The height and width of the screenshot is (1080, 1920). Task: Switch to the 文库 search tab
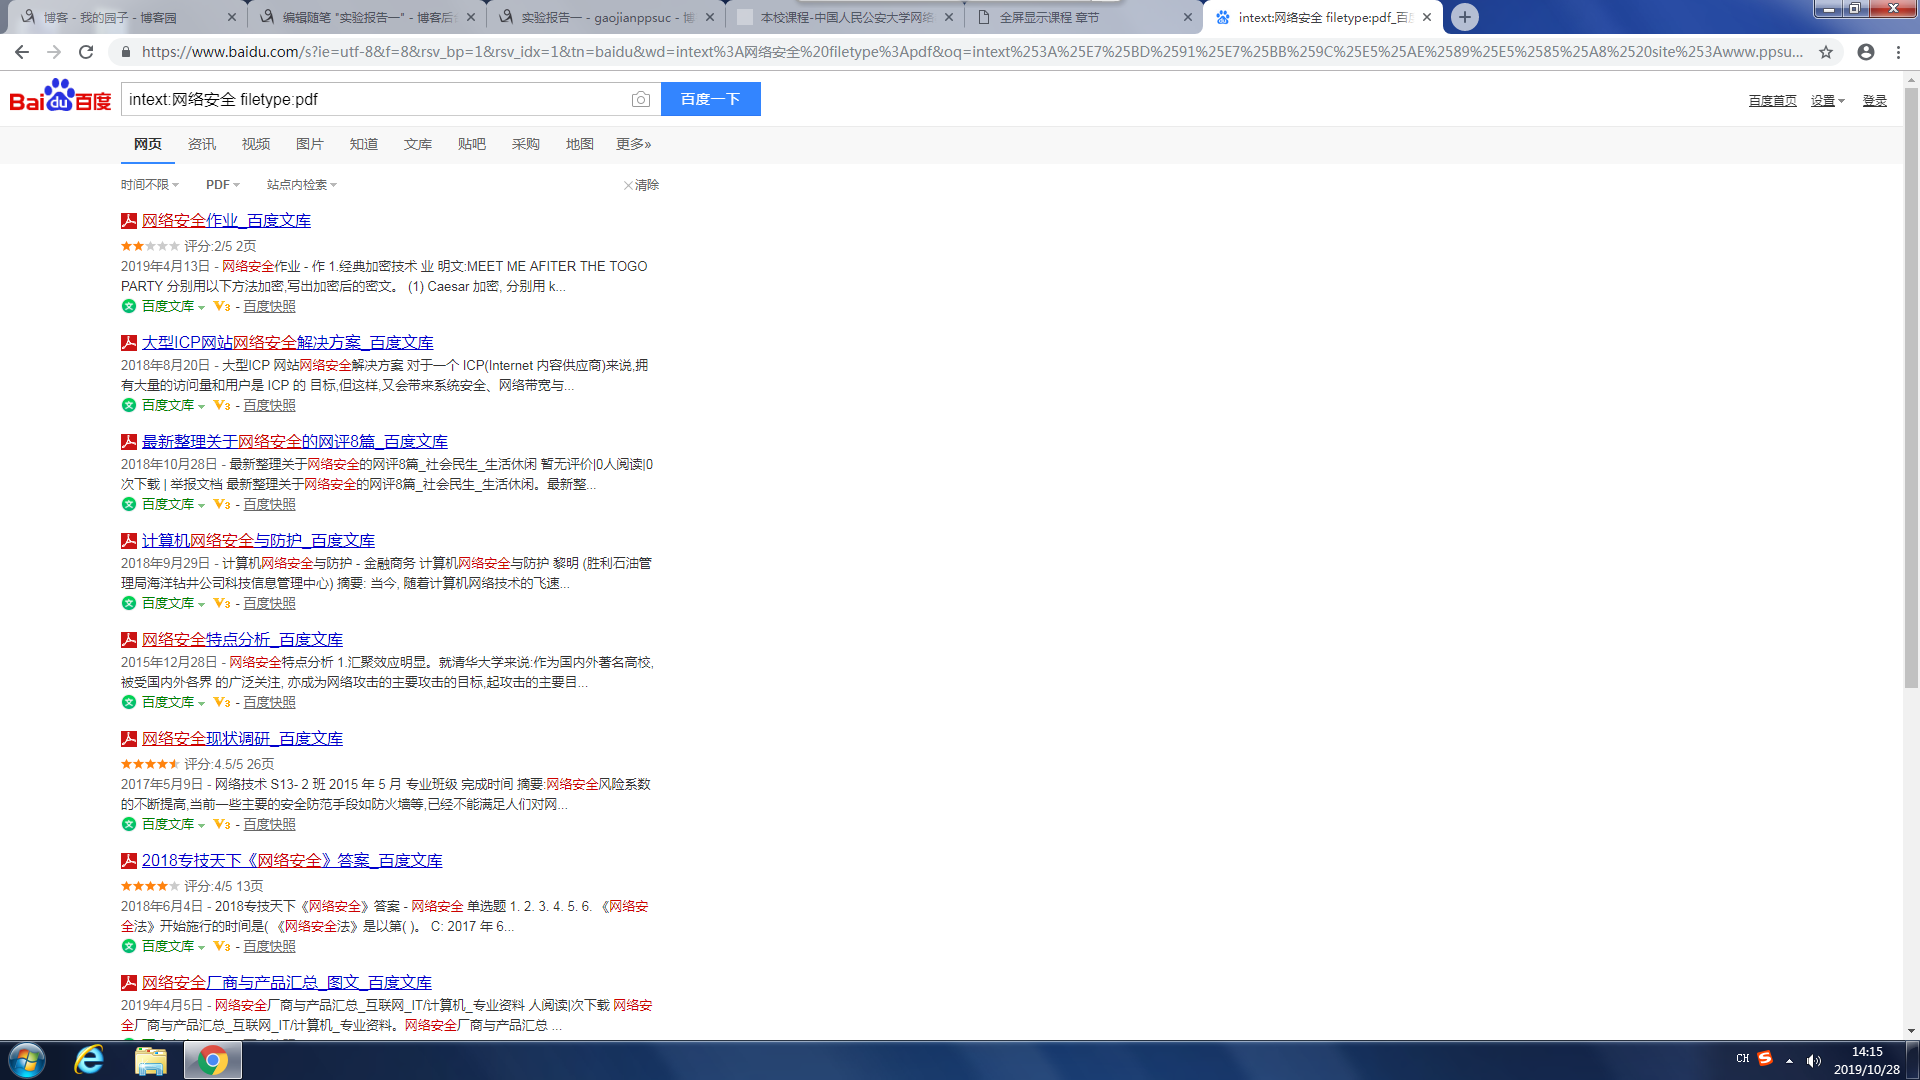click(417, 144)
